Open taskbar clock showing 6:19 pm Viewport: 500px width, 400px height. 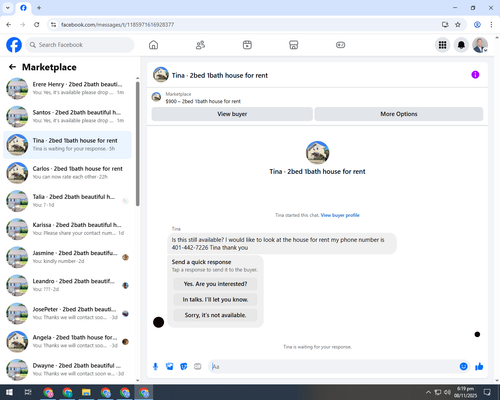(465, 392)
